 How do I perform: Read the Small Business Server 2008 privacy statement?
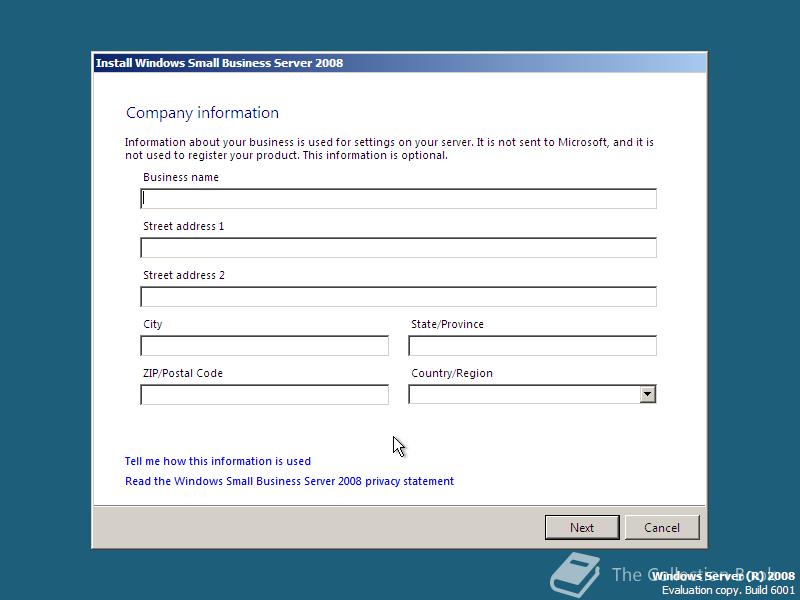coord(289,481)
